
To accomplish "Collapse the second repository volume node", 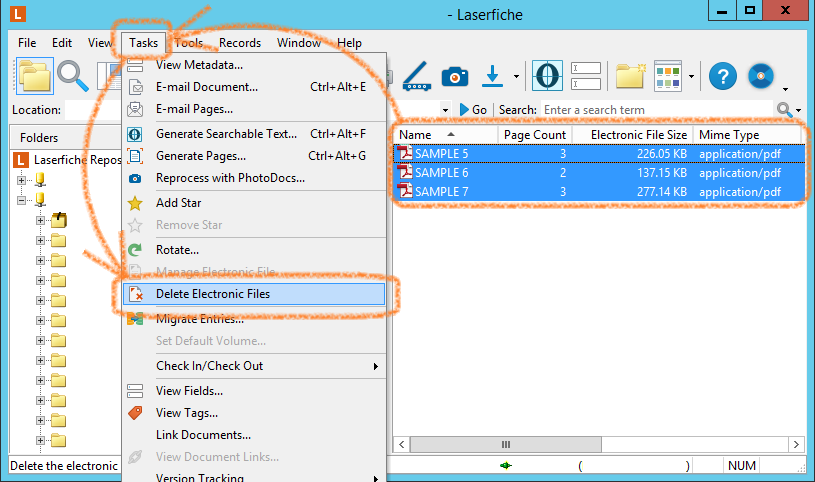I will (21, 200).
